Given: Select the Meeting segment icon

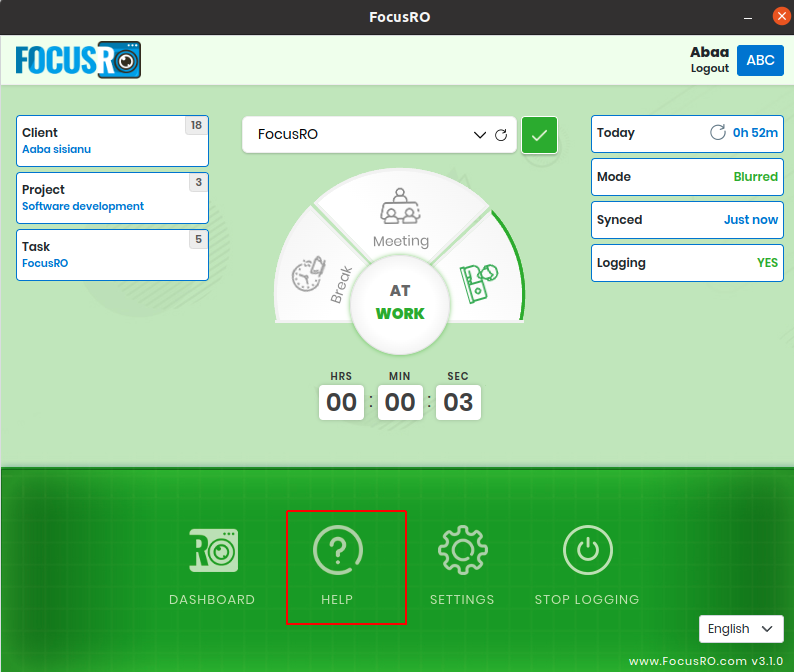Looking at the screenshot, I should (401, 206).
